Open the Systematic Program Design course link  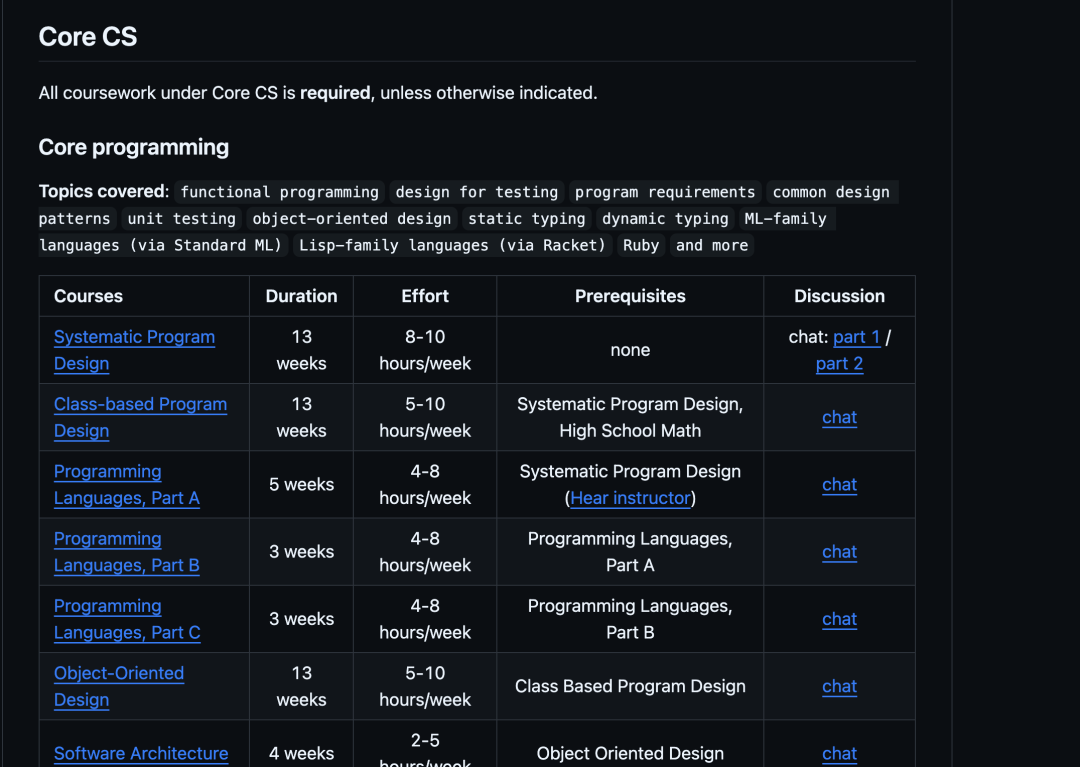[134, 350]
